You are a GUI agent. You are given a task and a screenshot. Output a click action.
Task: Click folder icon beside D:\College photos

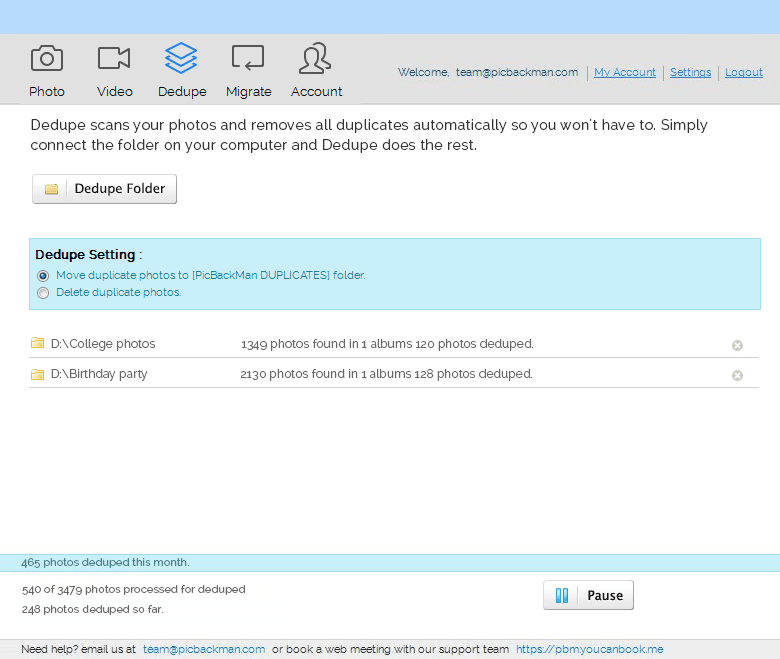tap(38, 343)
